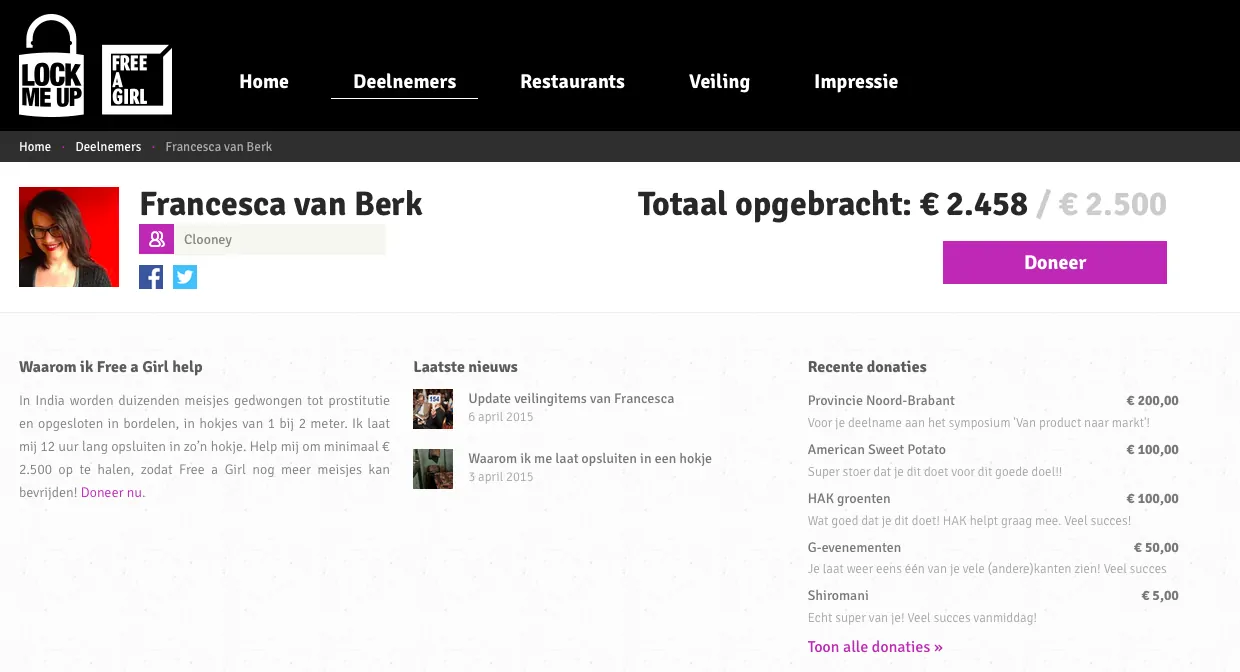Viewport: 1240px width, 672px height.
Task: Go to the Restaurants menu item
Action: coord(572,82)
